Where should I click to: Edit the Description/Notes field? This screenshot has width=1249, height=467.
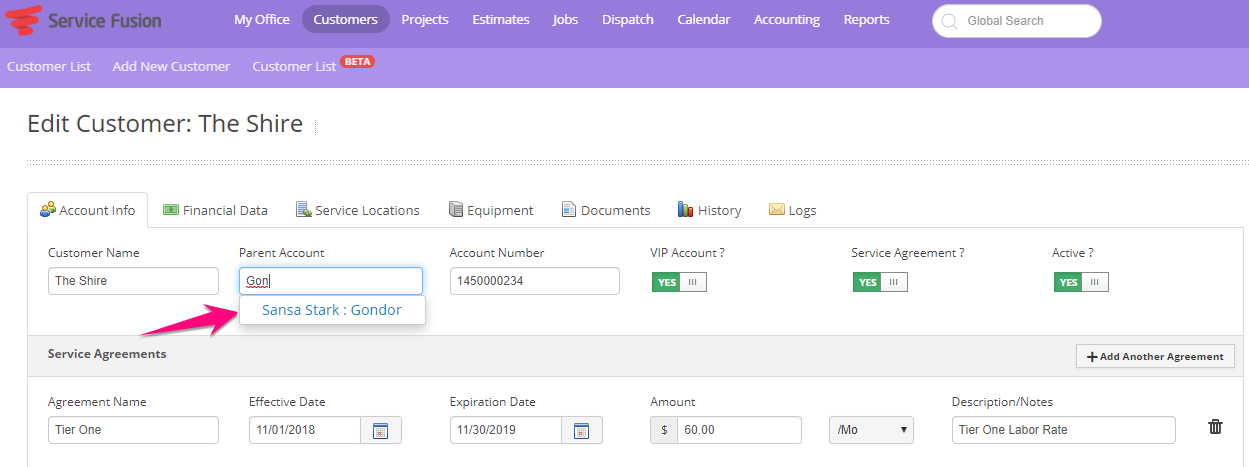pyautogui.click(x=1063, y=430)
